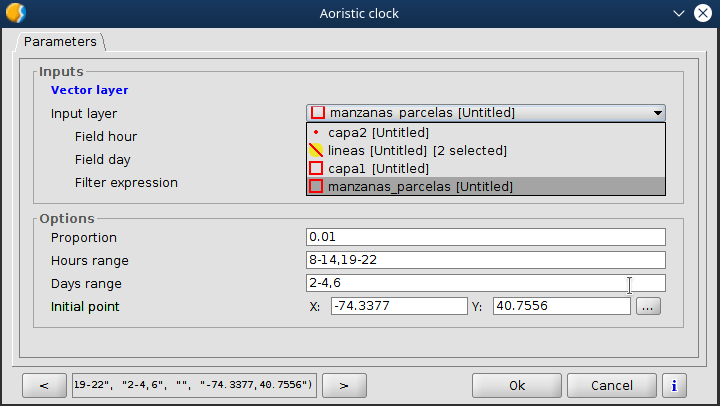720x406 pixels.
Task: Click the Proportion input field
Action: tap(485, 237)
